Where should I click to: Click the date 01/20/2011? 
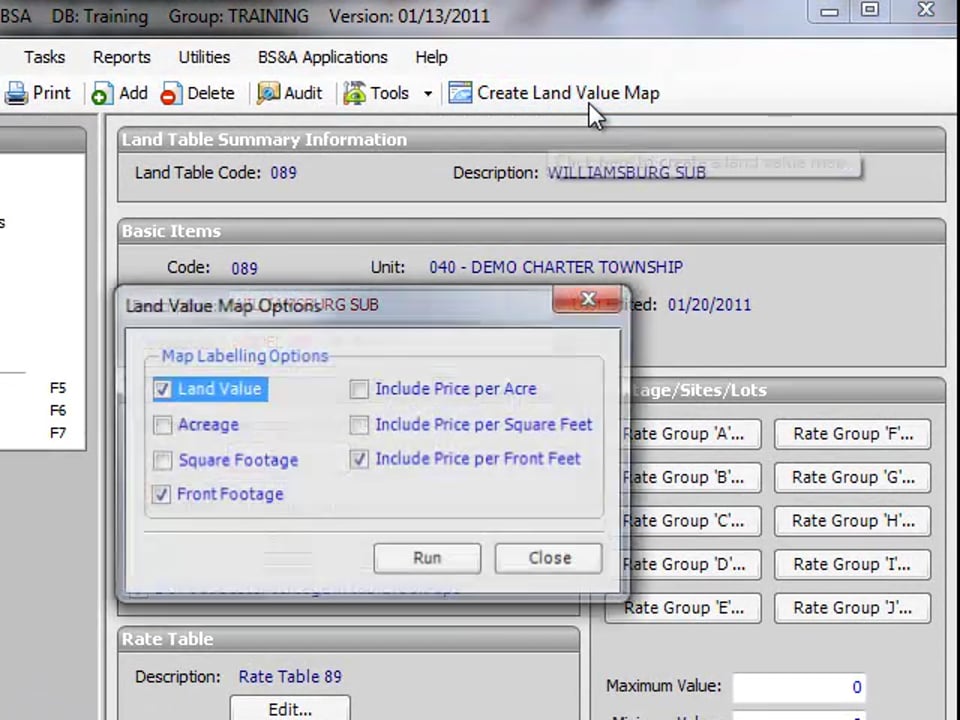[x=709, y=305]
